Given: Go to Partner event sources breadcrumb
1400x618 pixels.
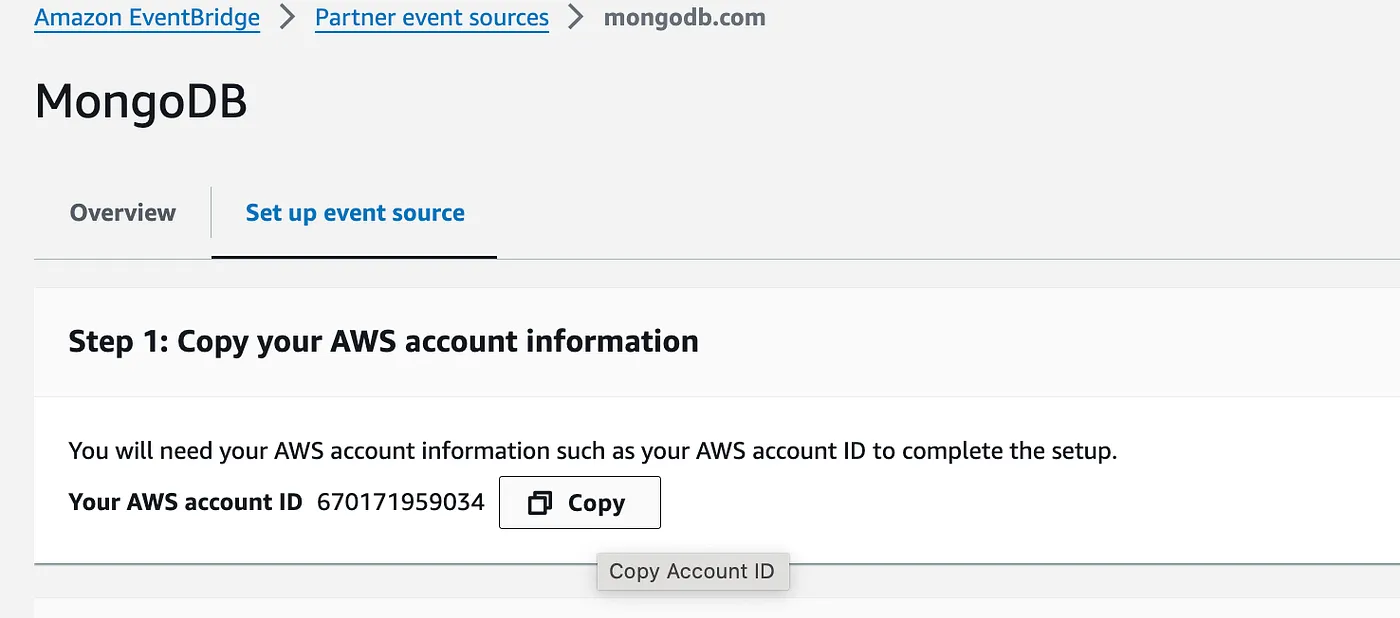Looking at the screenshot, I should click(x=432, y=18).
